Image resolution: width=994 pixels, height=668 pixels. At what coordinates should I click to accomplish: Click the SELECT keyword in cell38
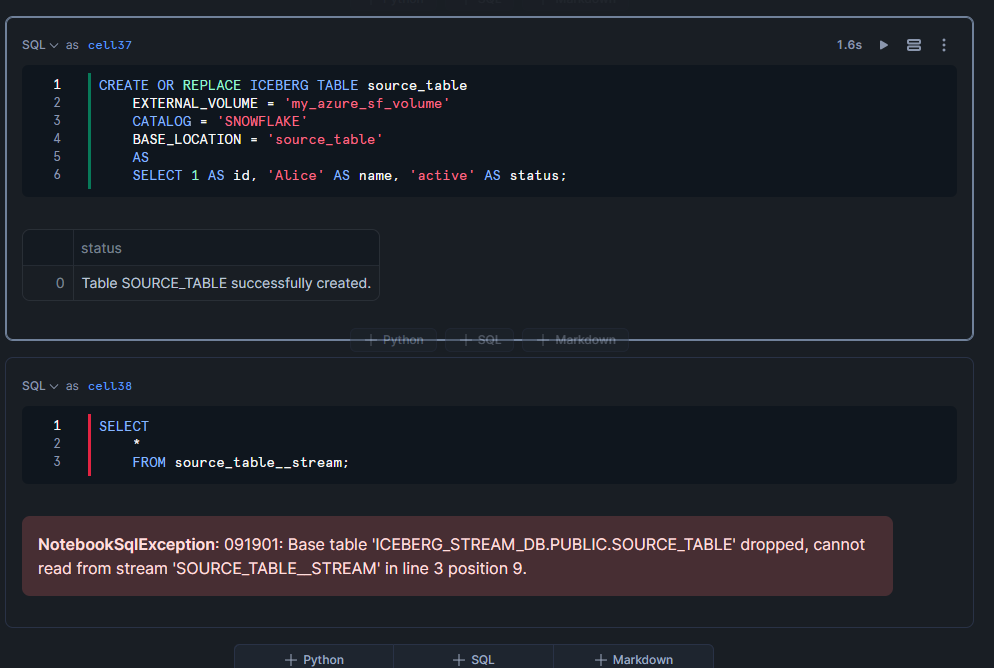tap(124, 427)
